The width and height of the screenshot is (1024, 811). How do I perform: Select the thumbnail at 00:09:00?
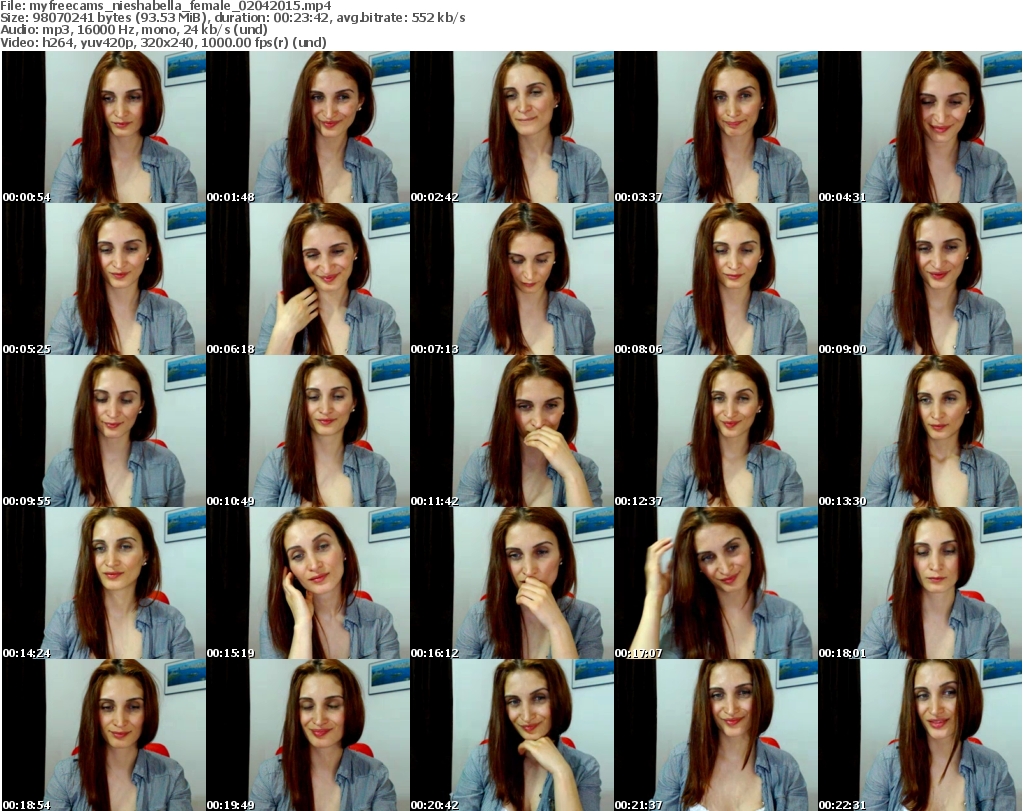[x=920, y=279]
